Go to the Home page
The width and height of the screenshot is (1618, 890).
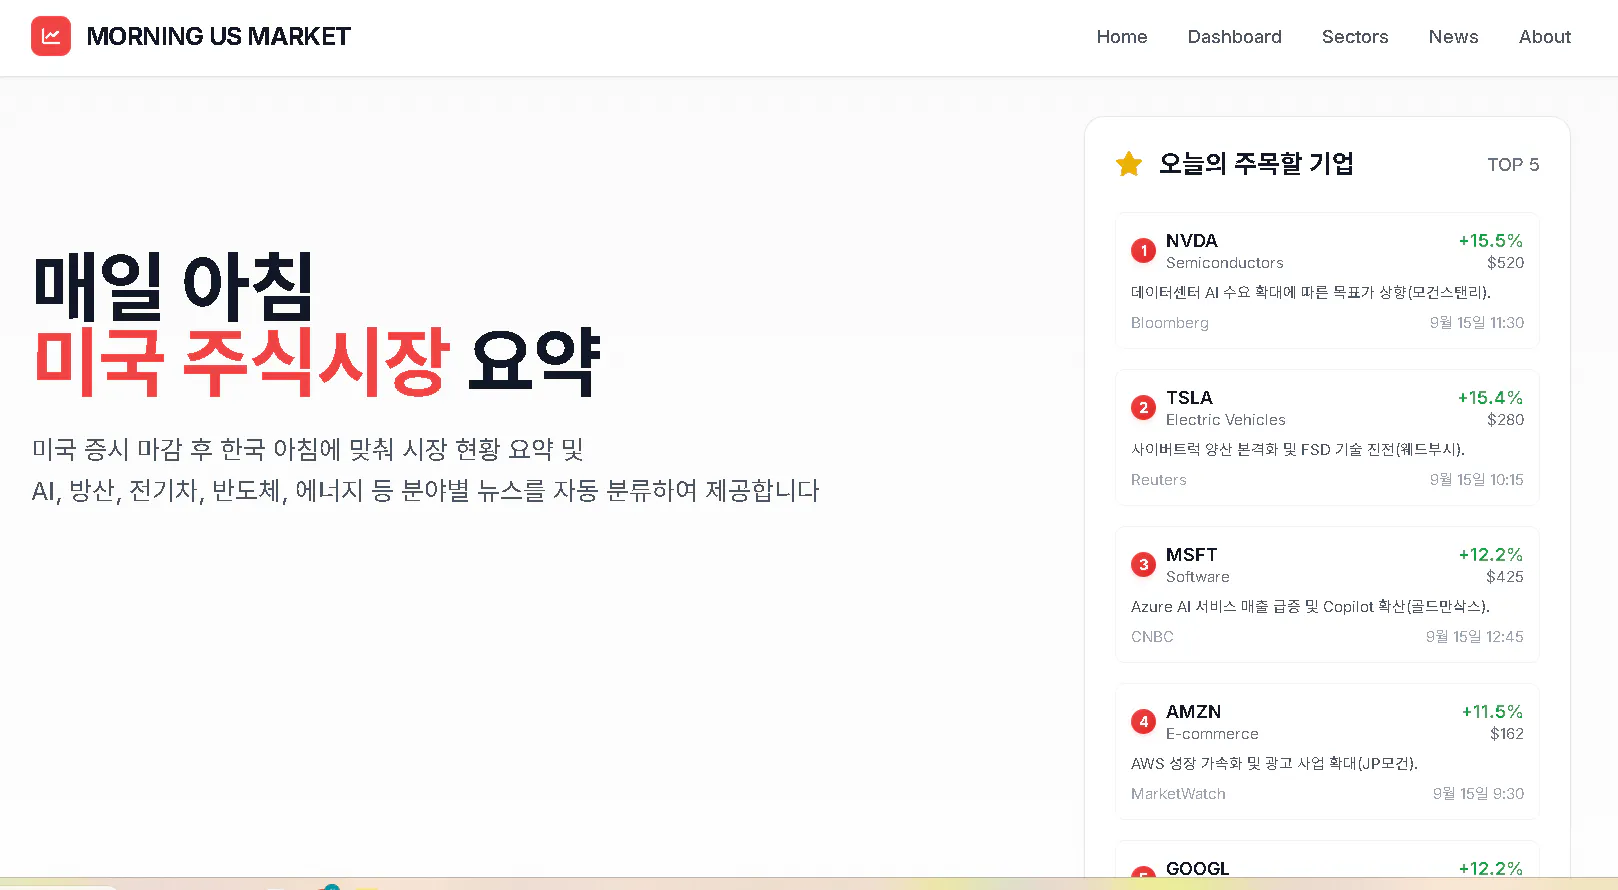(x=1121, y=37)
